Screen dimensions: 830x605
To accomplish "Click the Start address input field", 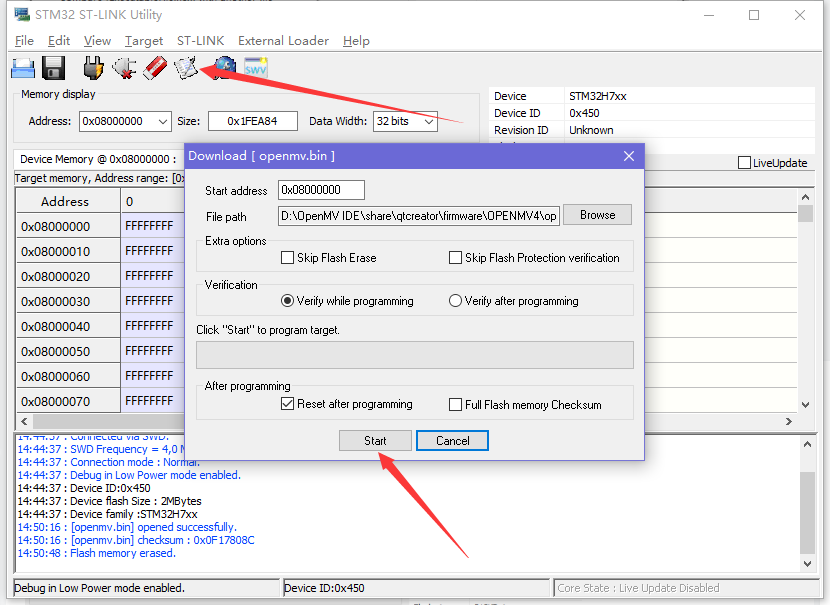I will (x=321, y=190).
